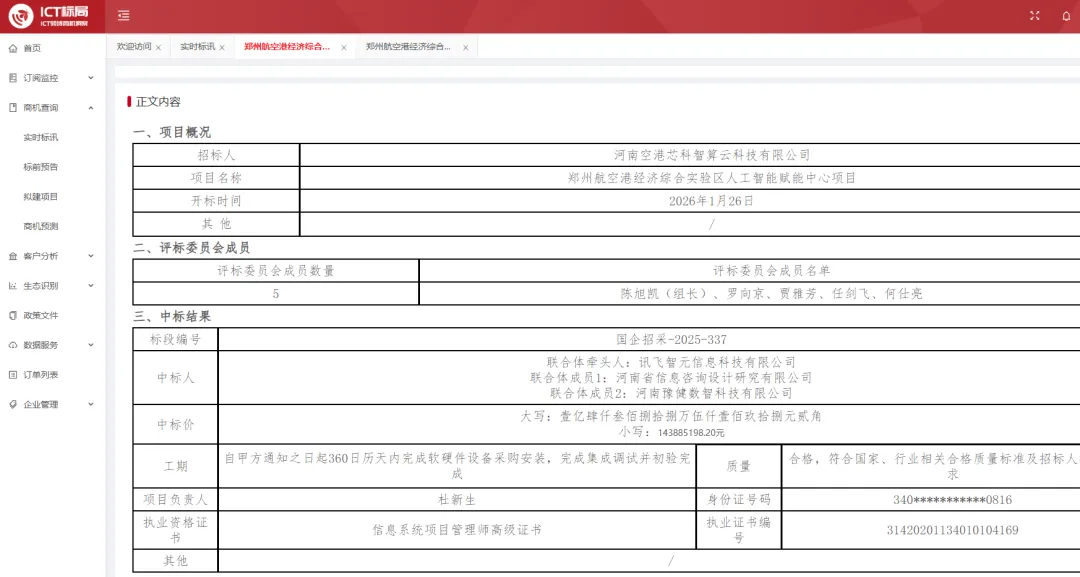Viewport: 1080px width, 577px height.
Task: Click the date 2026年1月26日
Action: coord(712,201)
